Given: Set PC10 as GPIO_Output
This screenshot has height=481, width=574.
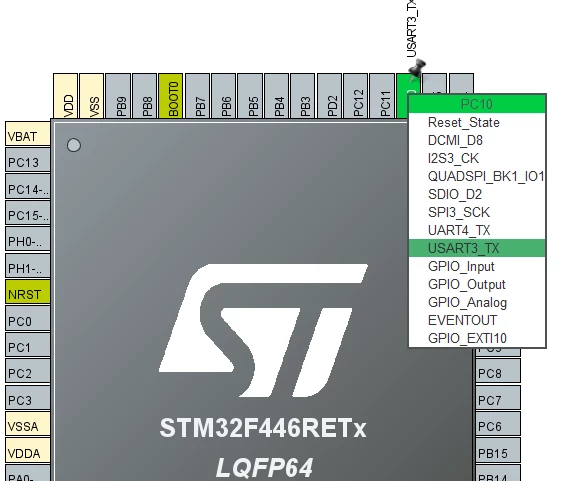Looking at the screenshot, I should (x=477, y=284).
